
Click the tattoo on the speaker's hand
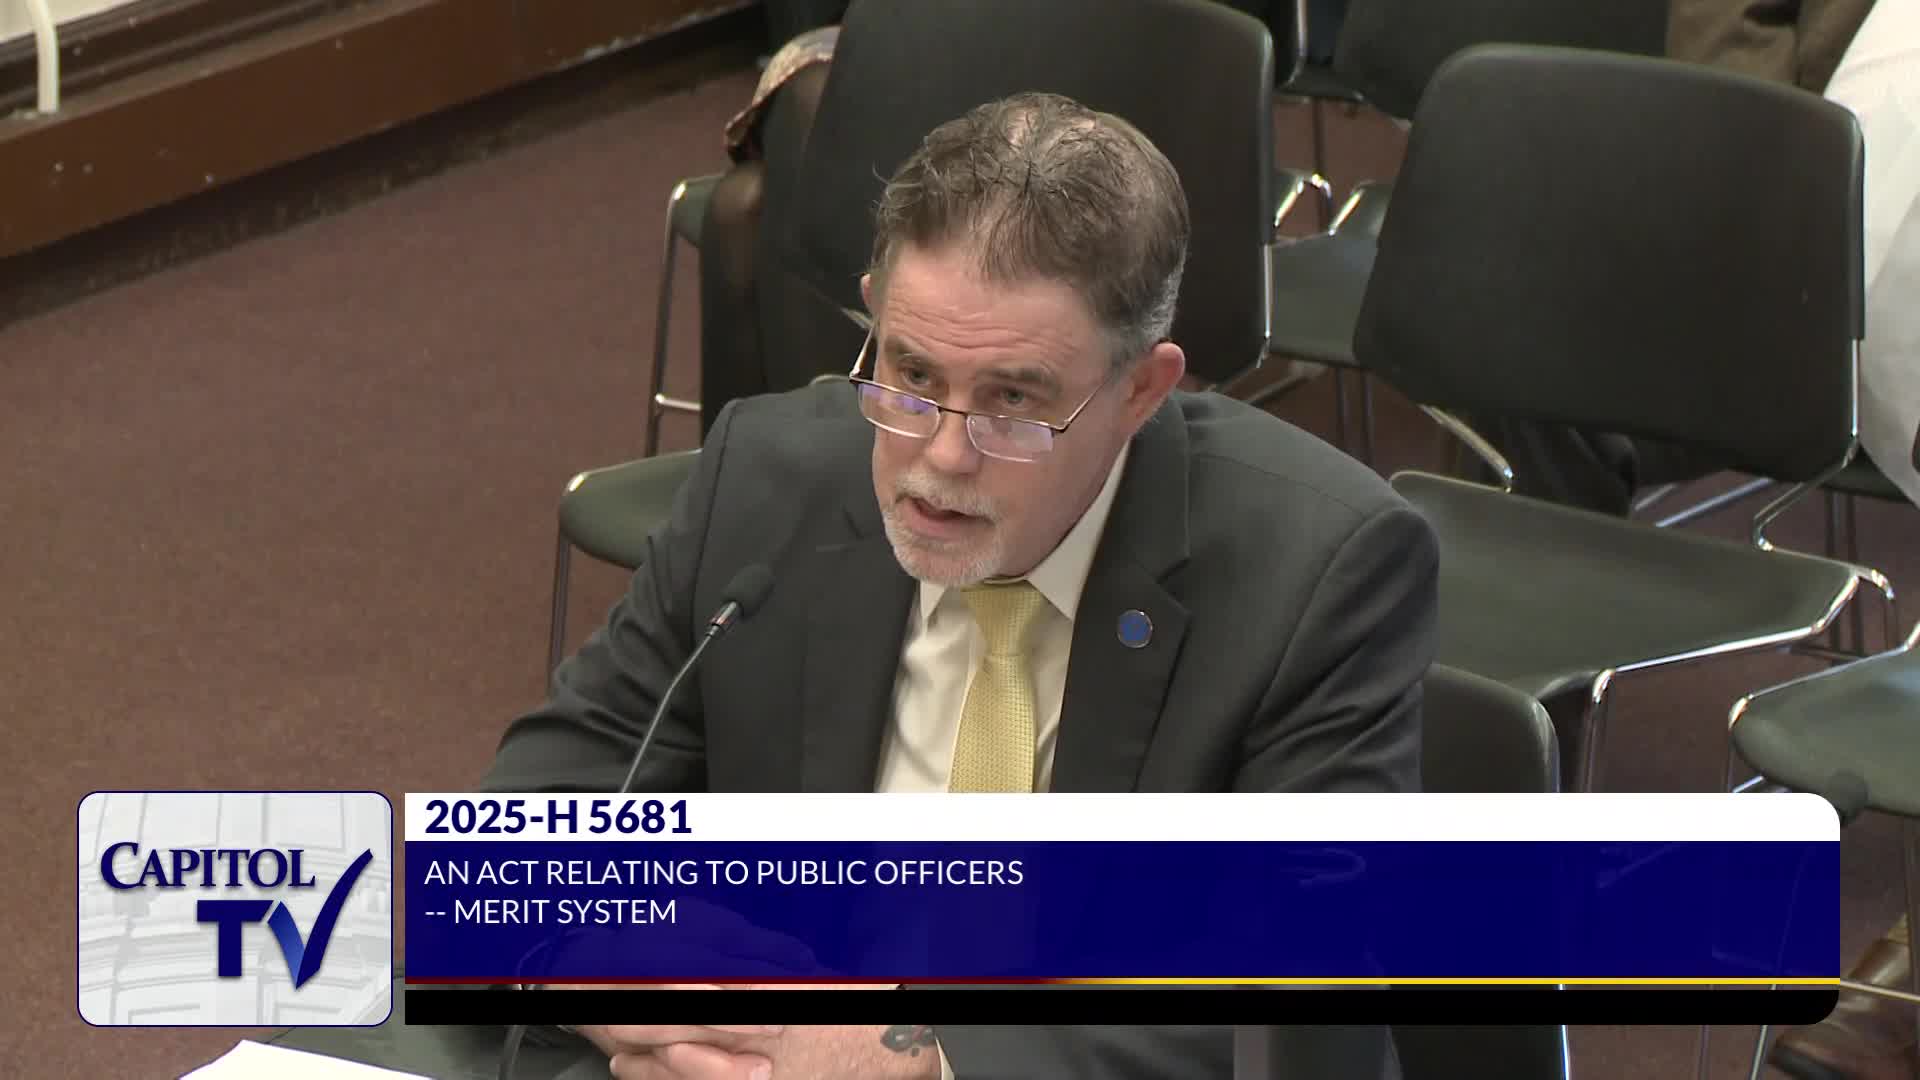coord(908,1039)
